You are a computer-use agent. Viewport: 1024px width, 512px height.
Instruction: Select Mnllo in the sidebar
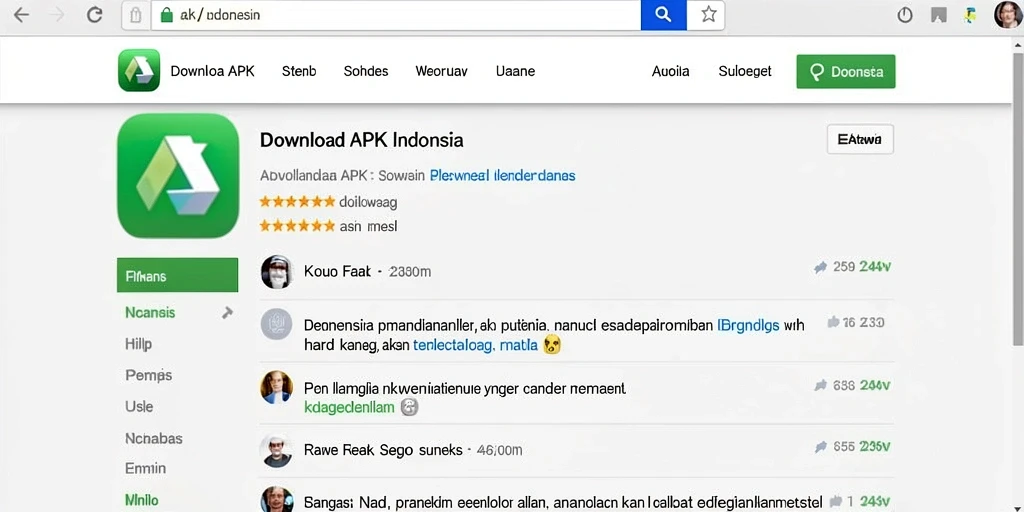(142, 500)
